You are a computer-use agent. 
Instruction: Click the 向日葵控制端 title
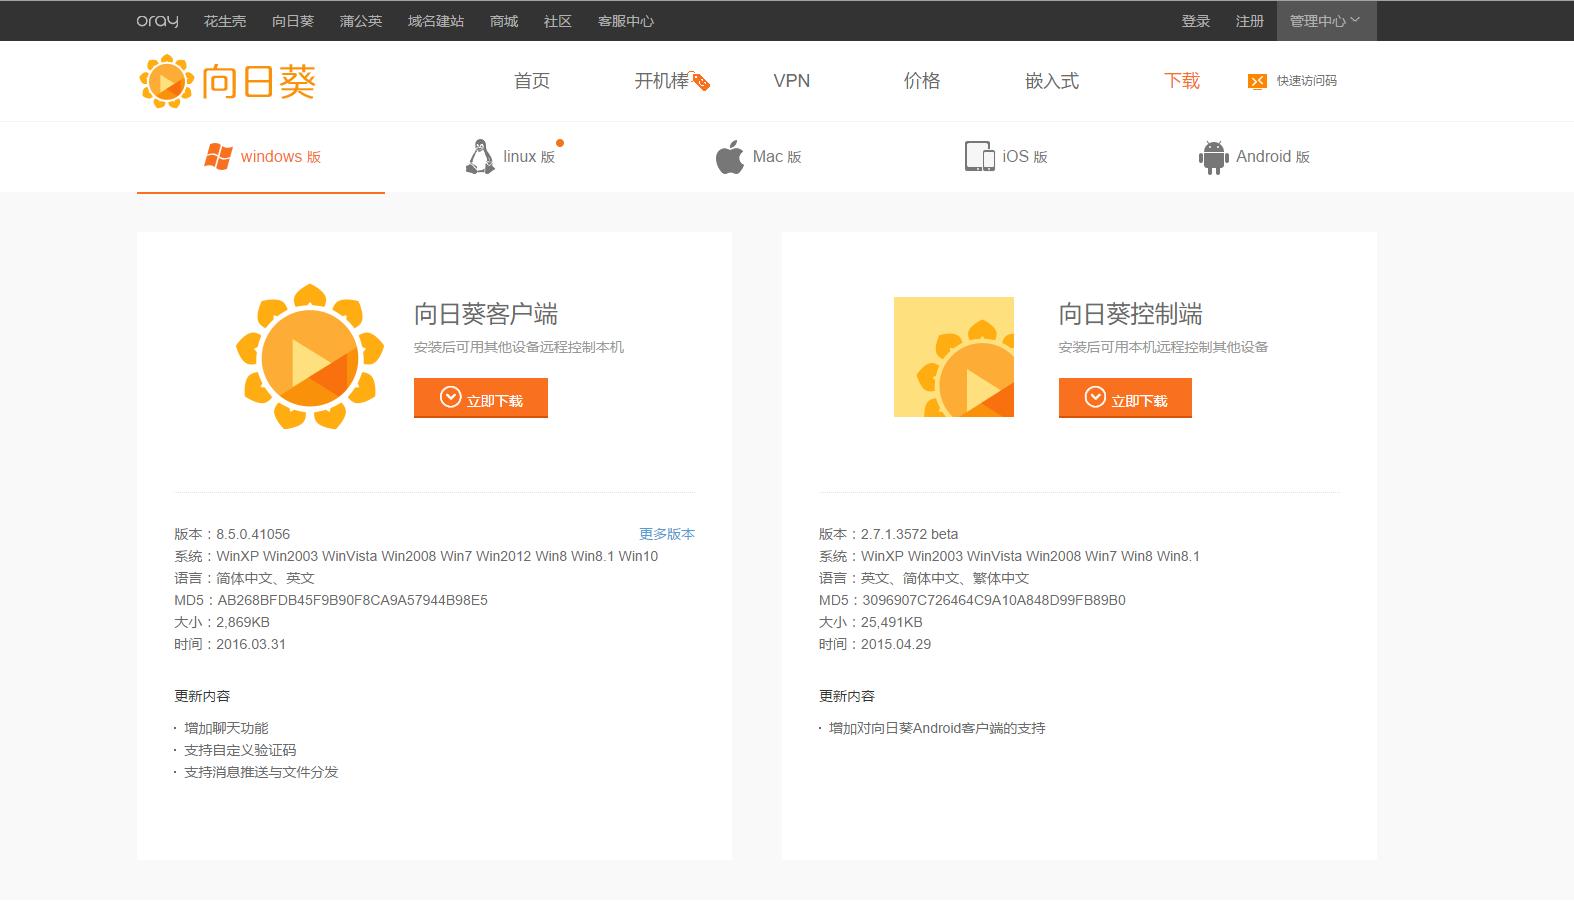[1131, 314]
